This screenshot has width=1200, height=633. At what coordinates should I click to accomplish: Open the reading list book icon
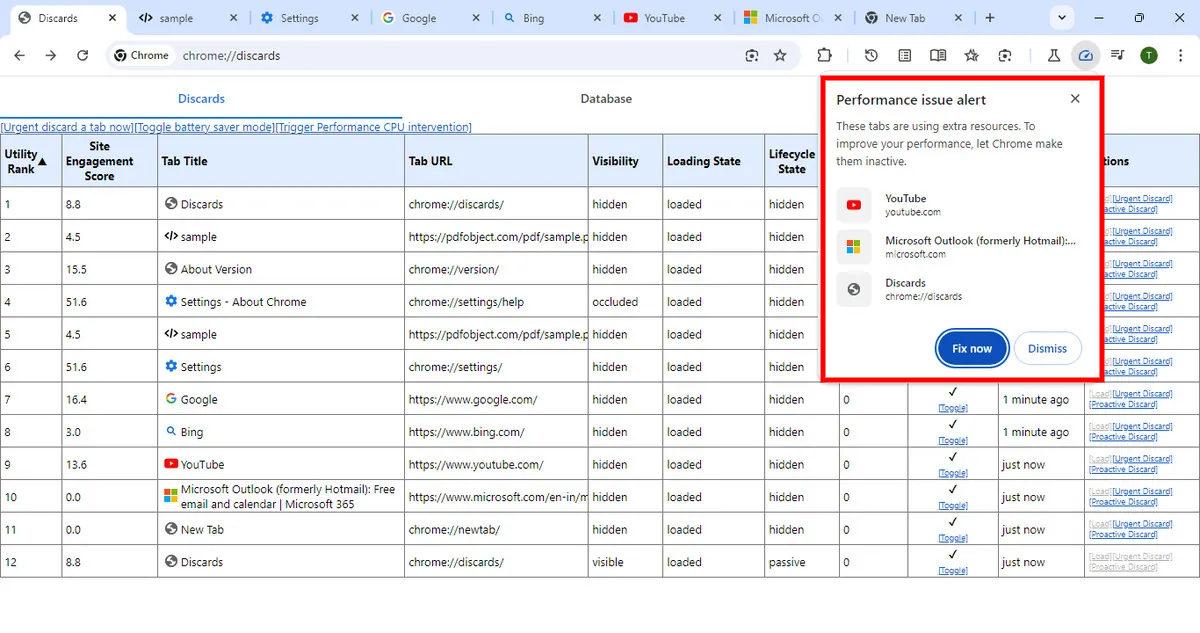[939, 55]
